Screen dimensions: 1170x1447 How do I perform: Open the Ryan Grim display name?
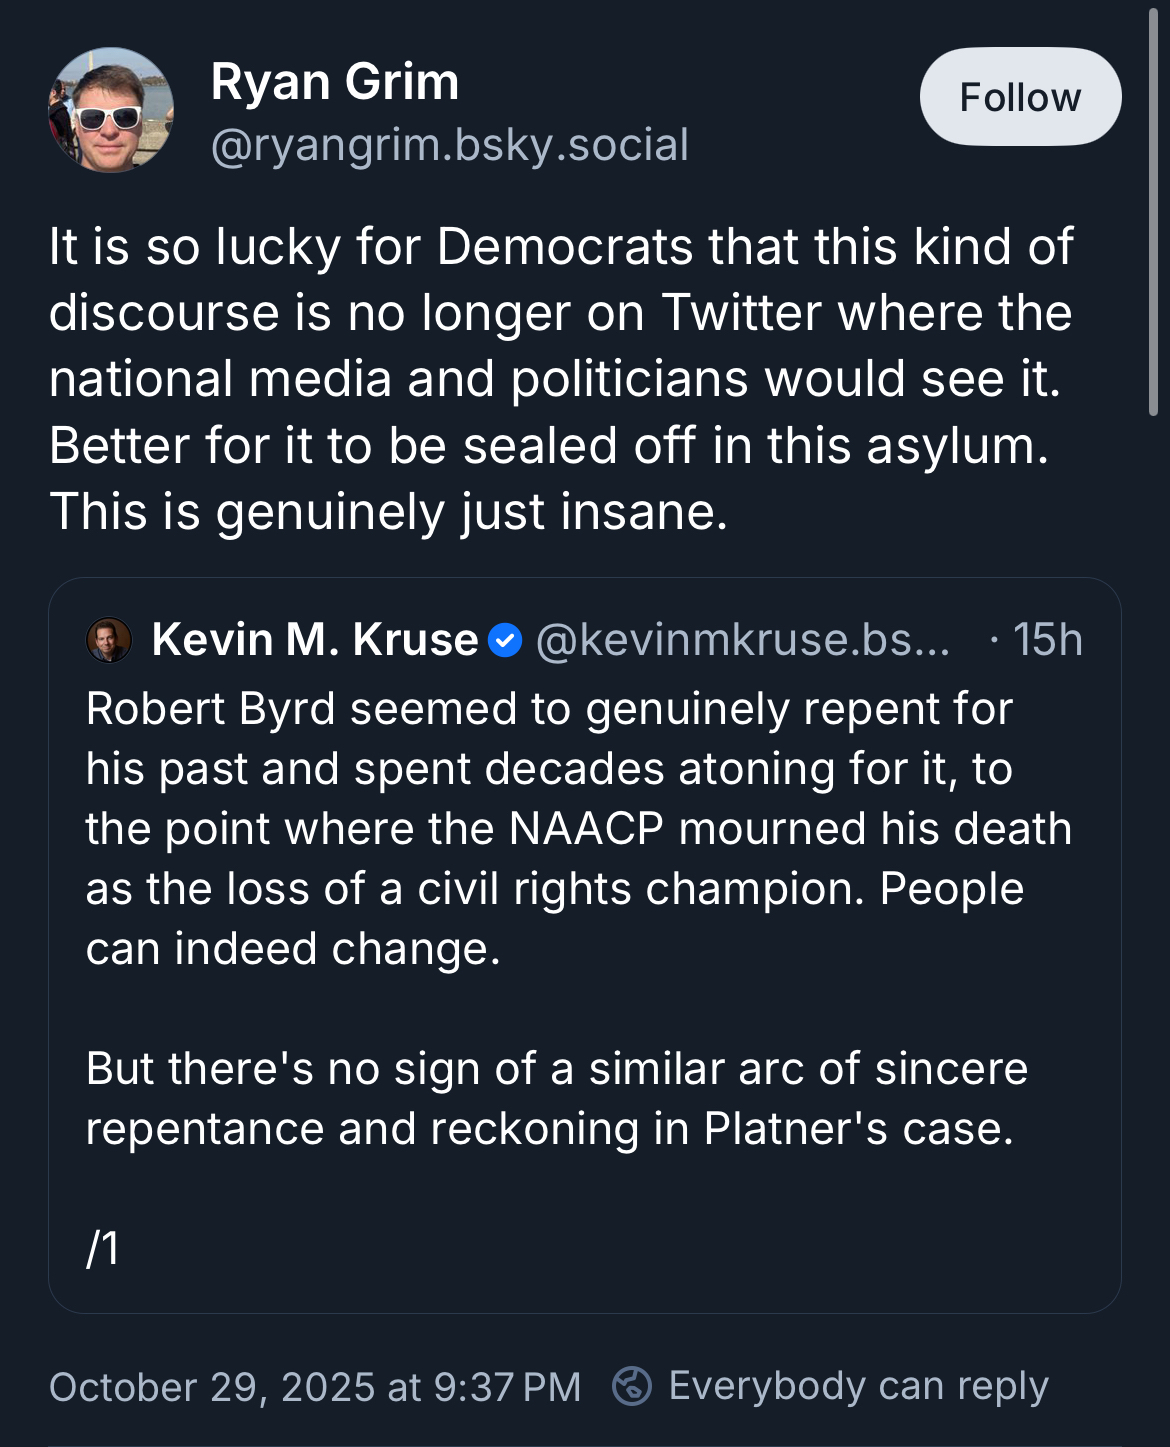[335, 81]
